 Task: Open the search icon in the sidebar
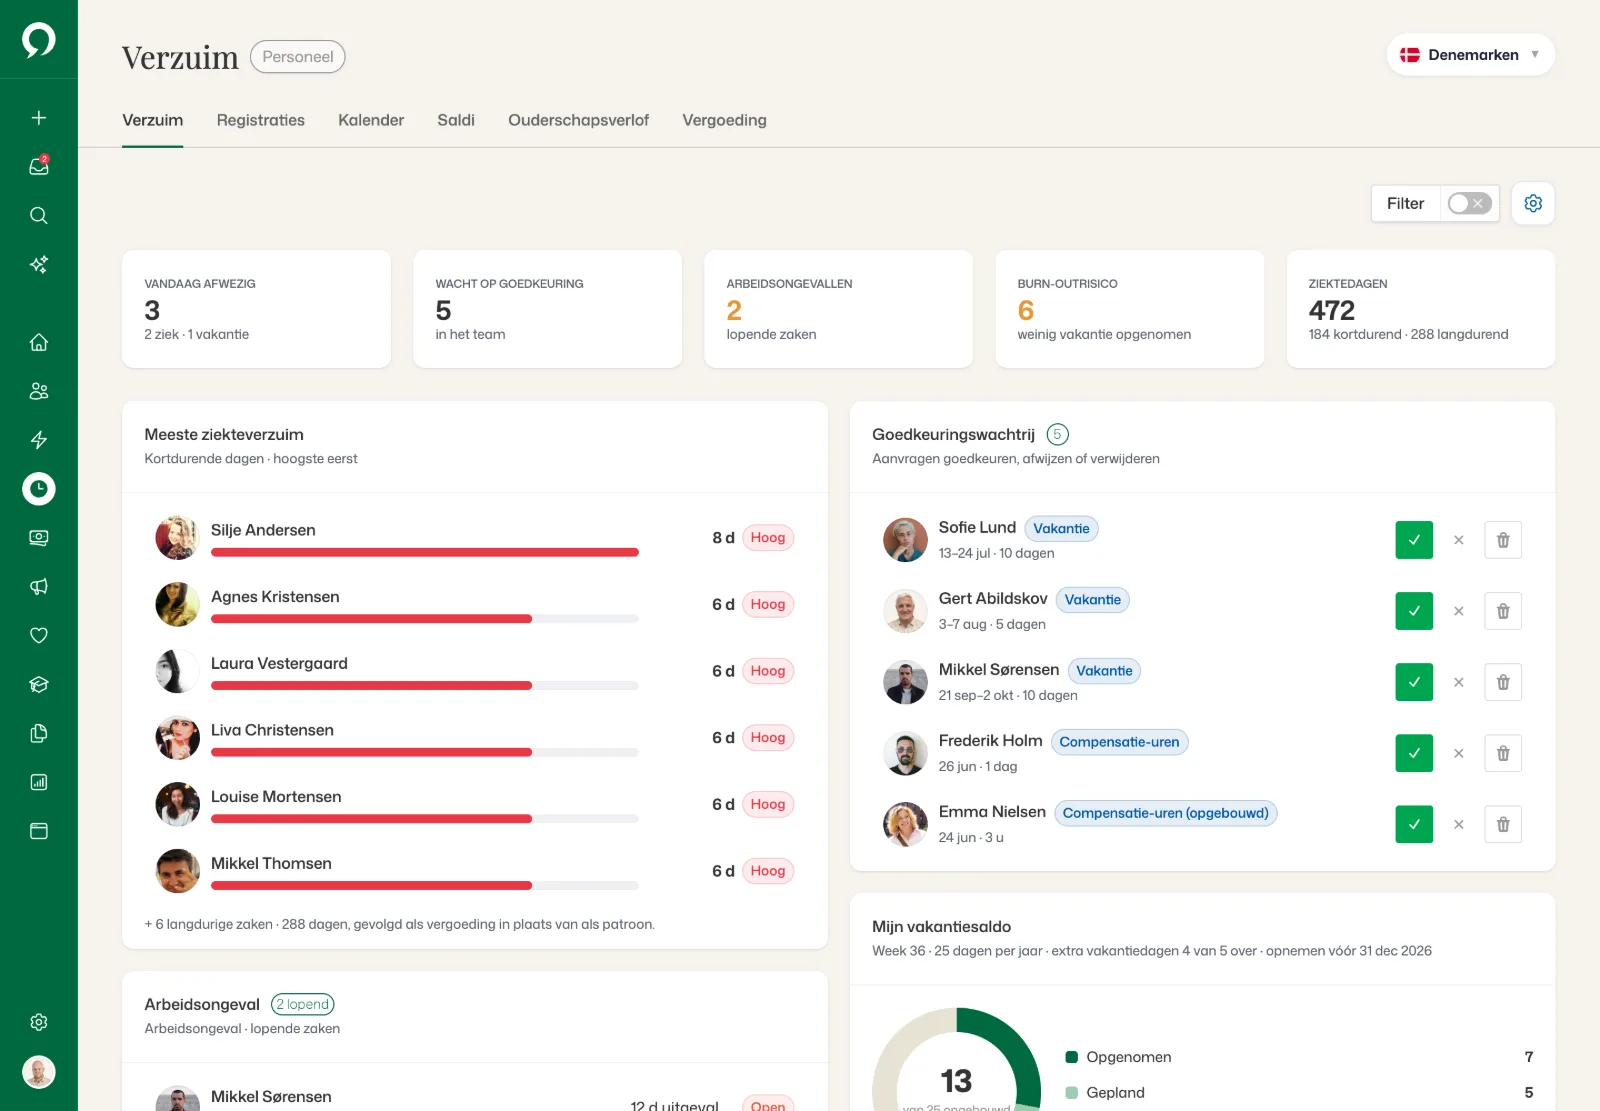coord(39,215)
